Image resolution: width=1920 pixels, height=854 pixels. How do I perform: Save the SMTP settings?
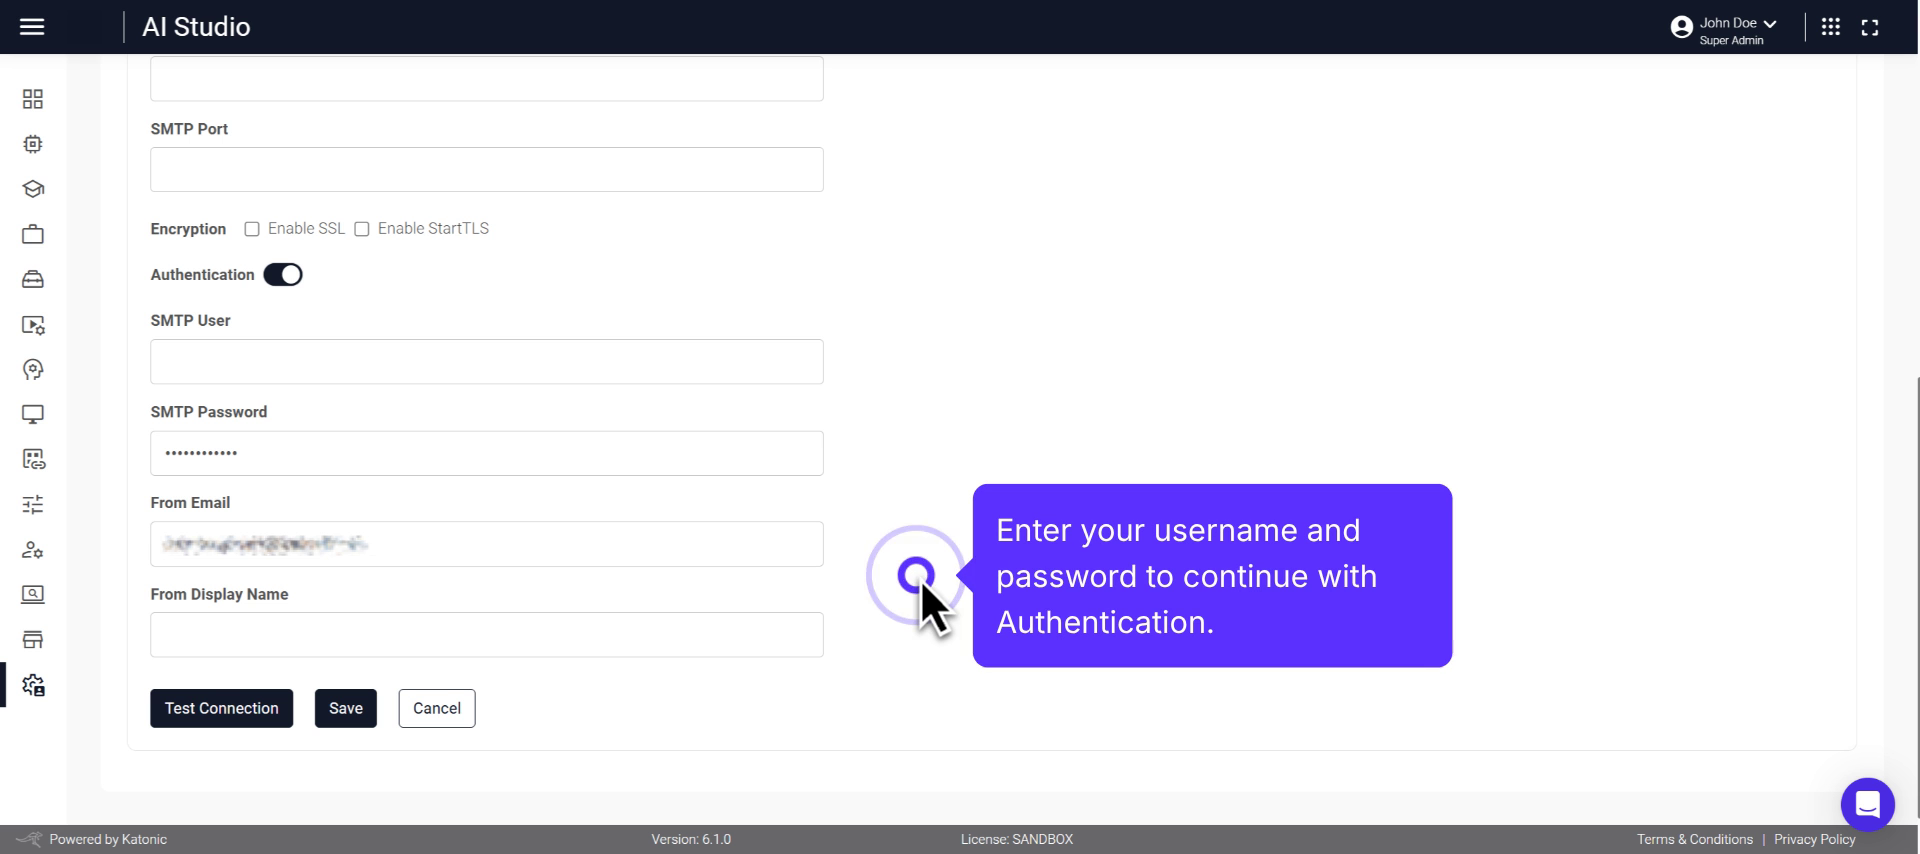pos(346,708)
